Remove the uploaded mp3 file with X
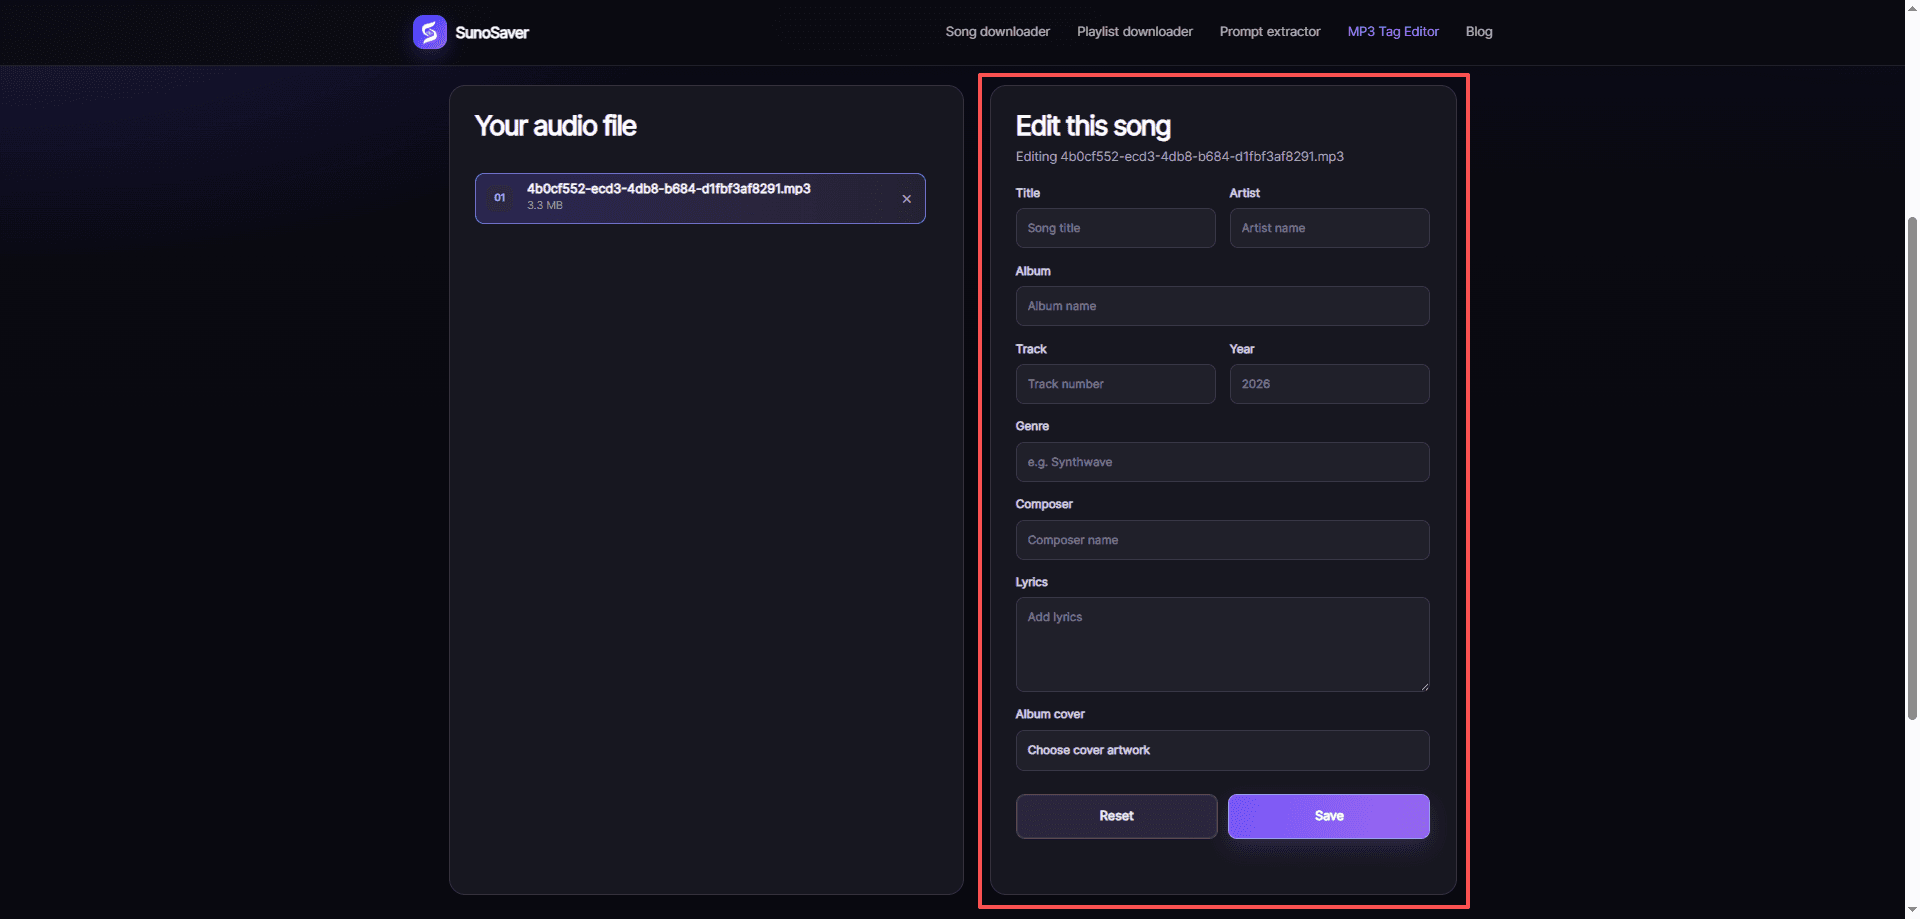 pos(906,199)
